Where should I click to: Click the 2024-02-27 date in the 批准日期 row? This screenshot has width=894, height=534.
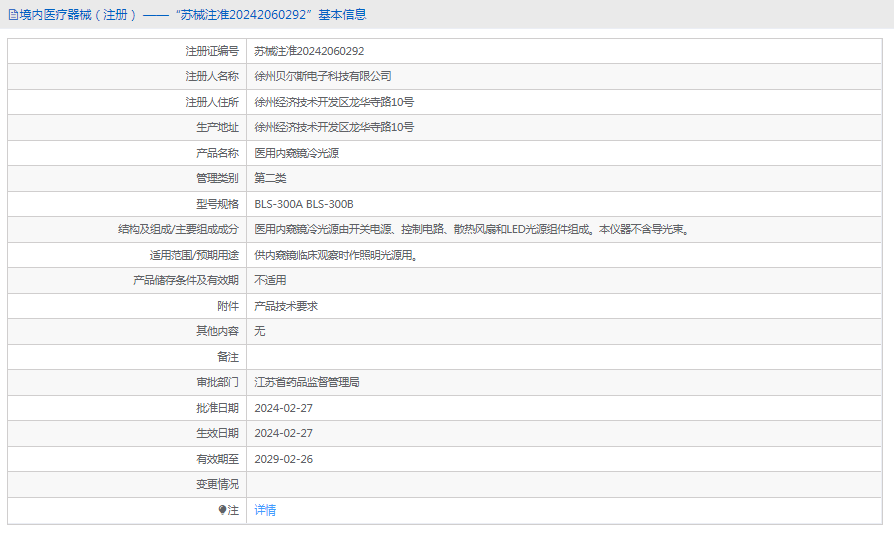point(283,408)
